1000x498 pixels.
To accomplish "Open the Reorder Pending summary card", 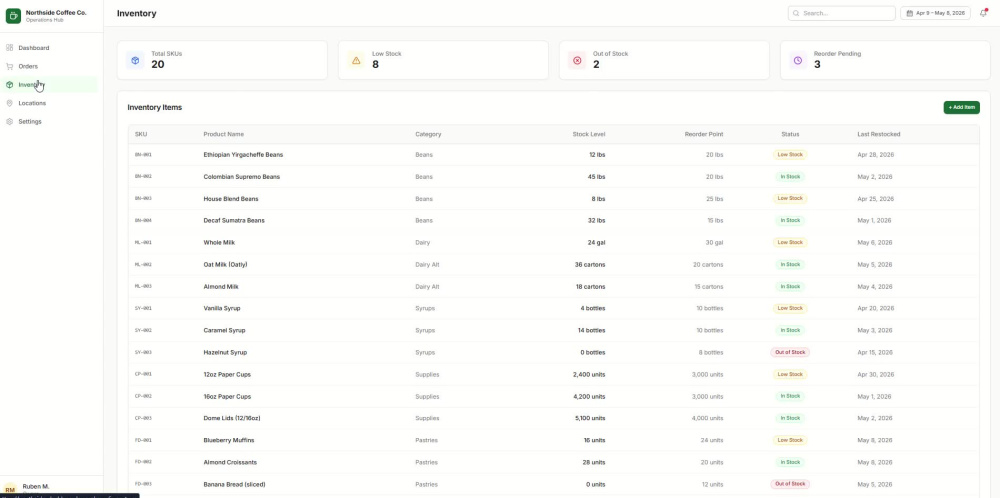I will tap(885, 61).
